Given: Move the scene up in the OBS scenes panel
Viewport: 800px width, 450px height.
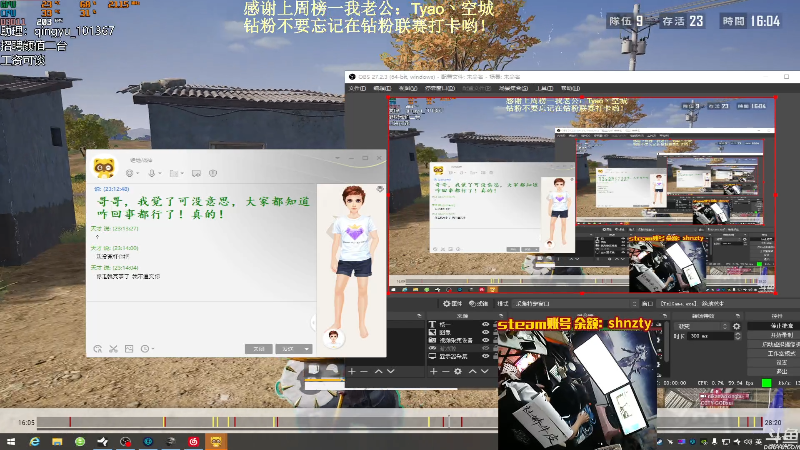Looking at the screenshot, I should (x=379, y=371).
